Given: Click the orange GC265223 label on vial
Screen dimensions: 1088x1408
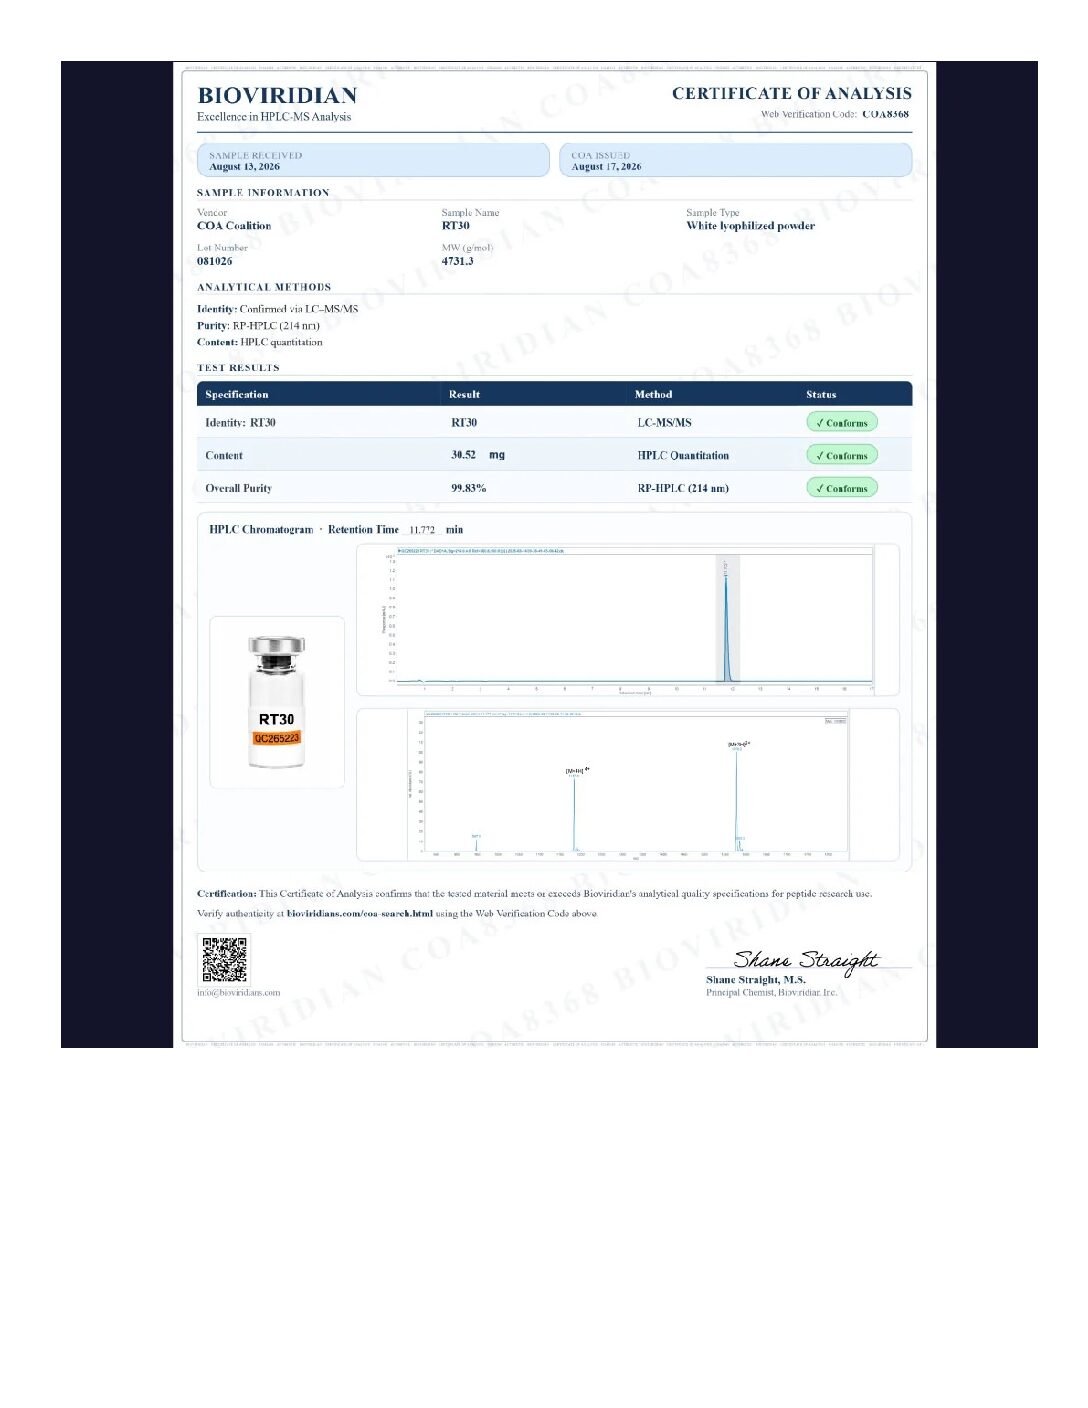Looking at the screenshot, I should click(276, 738).
